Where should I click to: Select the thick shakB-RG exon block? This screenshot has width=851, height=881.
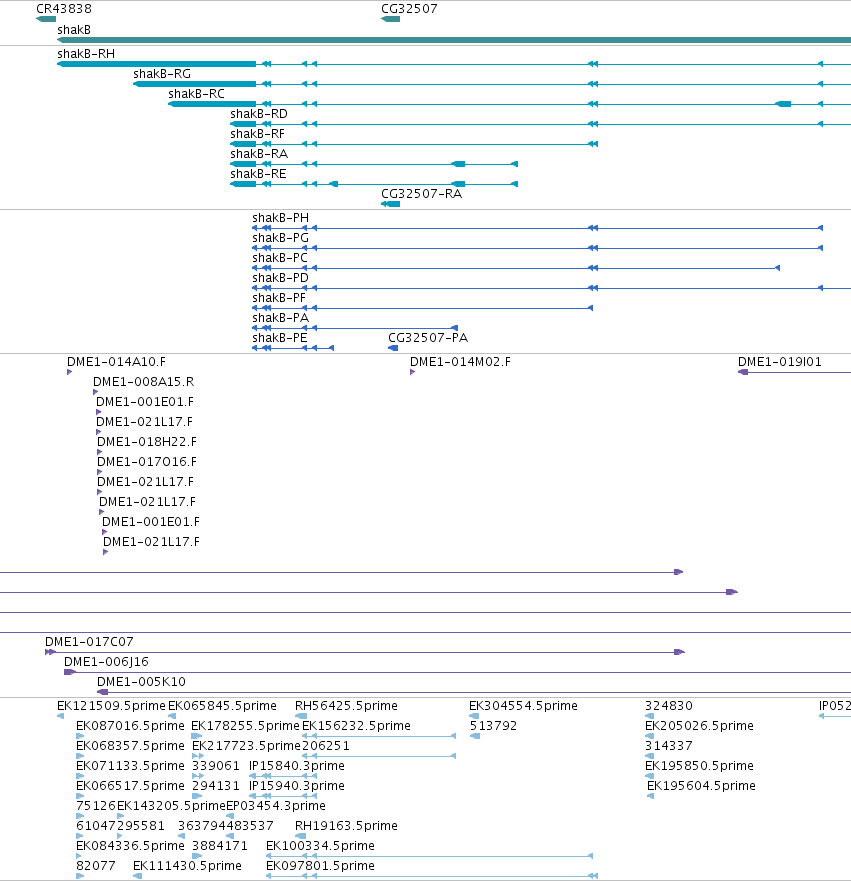point(194,84)
